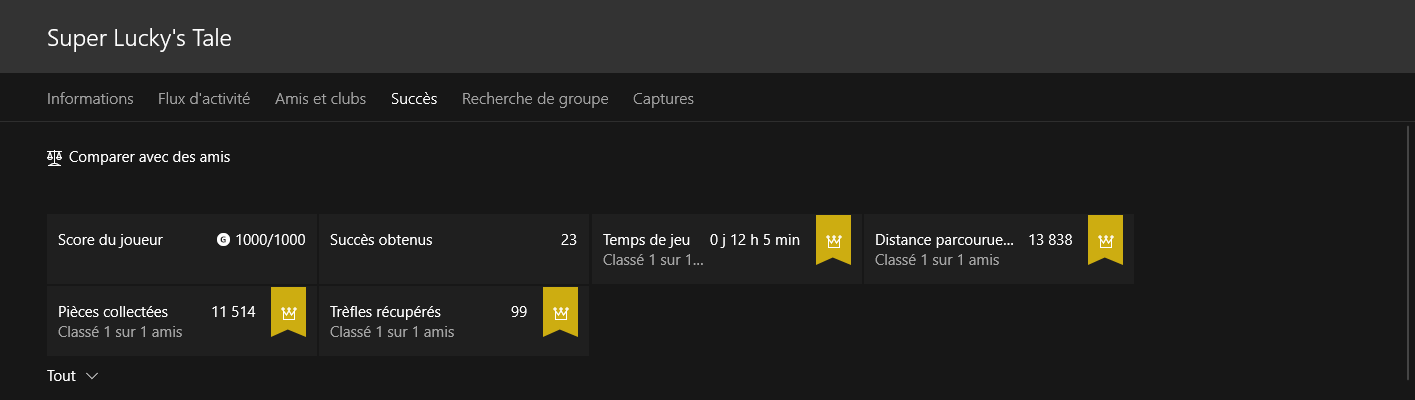1415x400 pixels.
Task: Open the Temps de jeu stat tile
Action: 726,249
